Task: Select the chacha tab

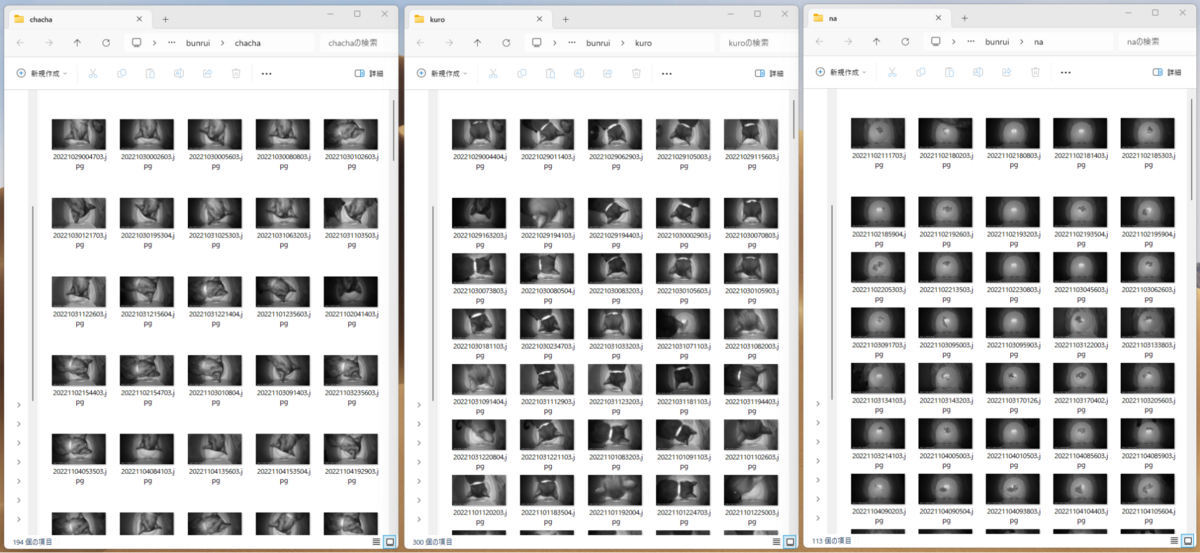Action: pos(78,18)
